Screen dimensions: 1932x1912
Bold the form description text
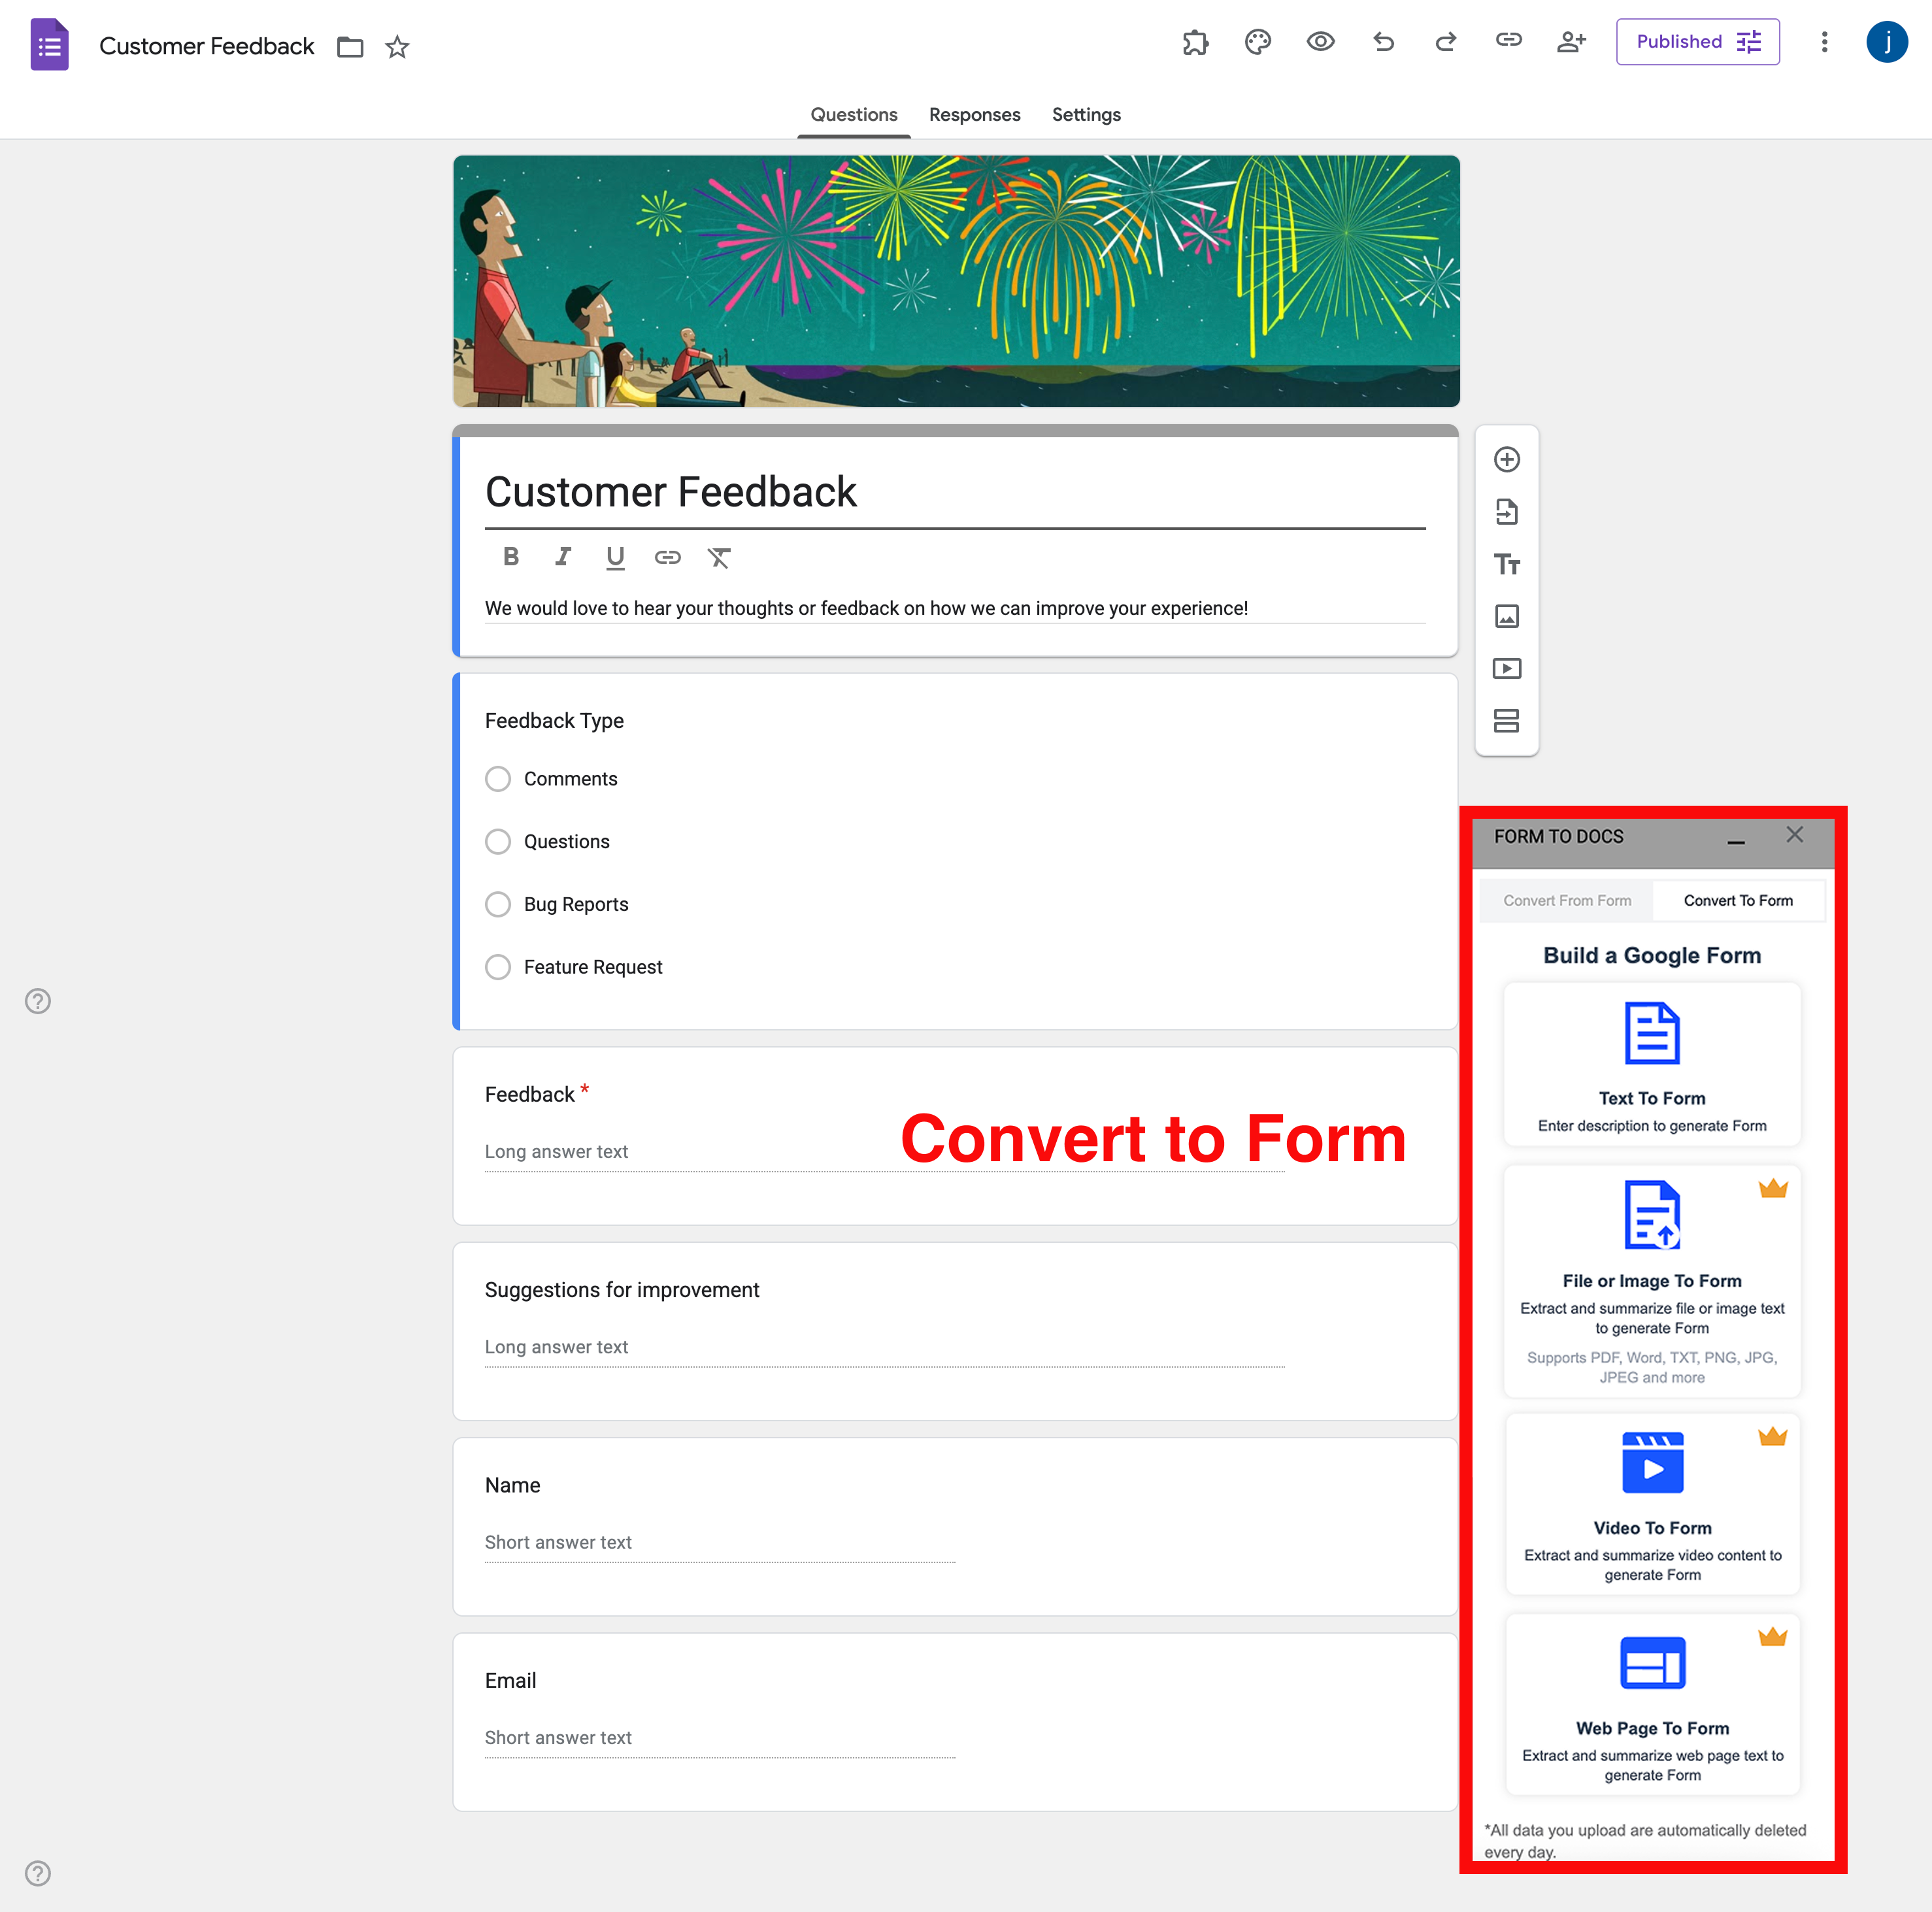coord(511,557)
